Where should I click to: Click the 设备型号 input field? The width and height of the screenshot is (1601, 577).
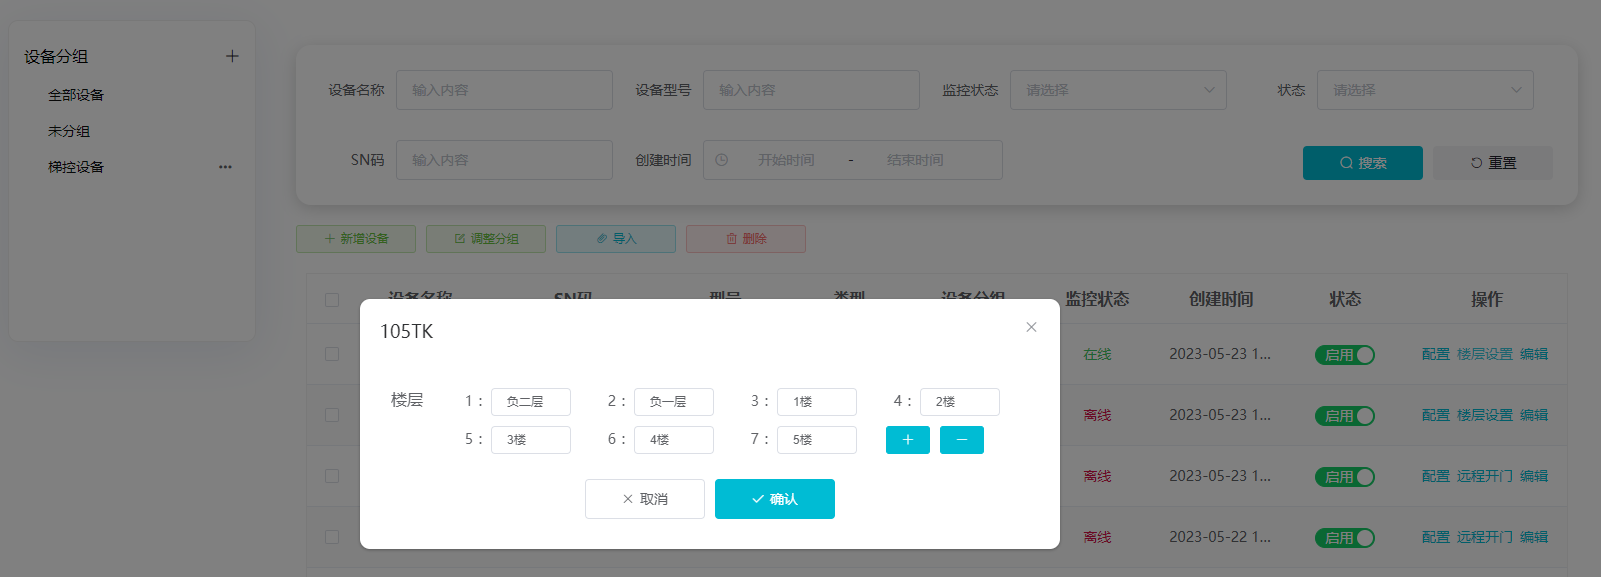[811, 90]
